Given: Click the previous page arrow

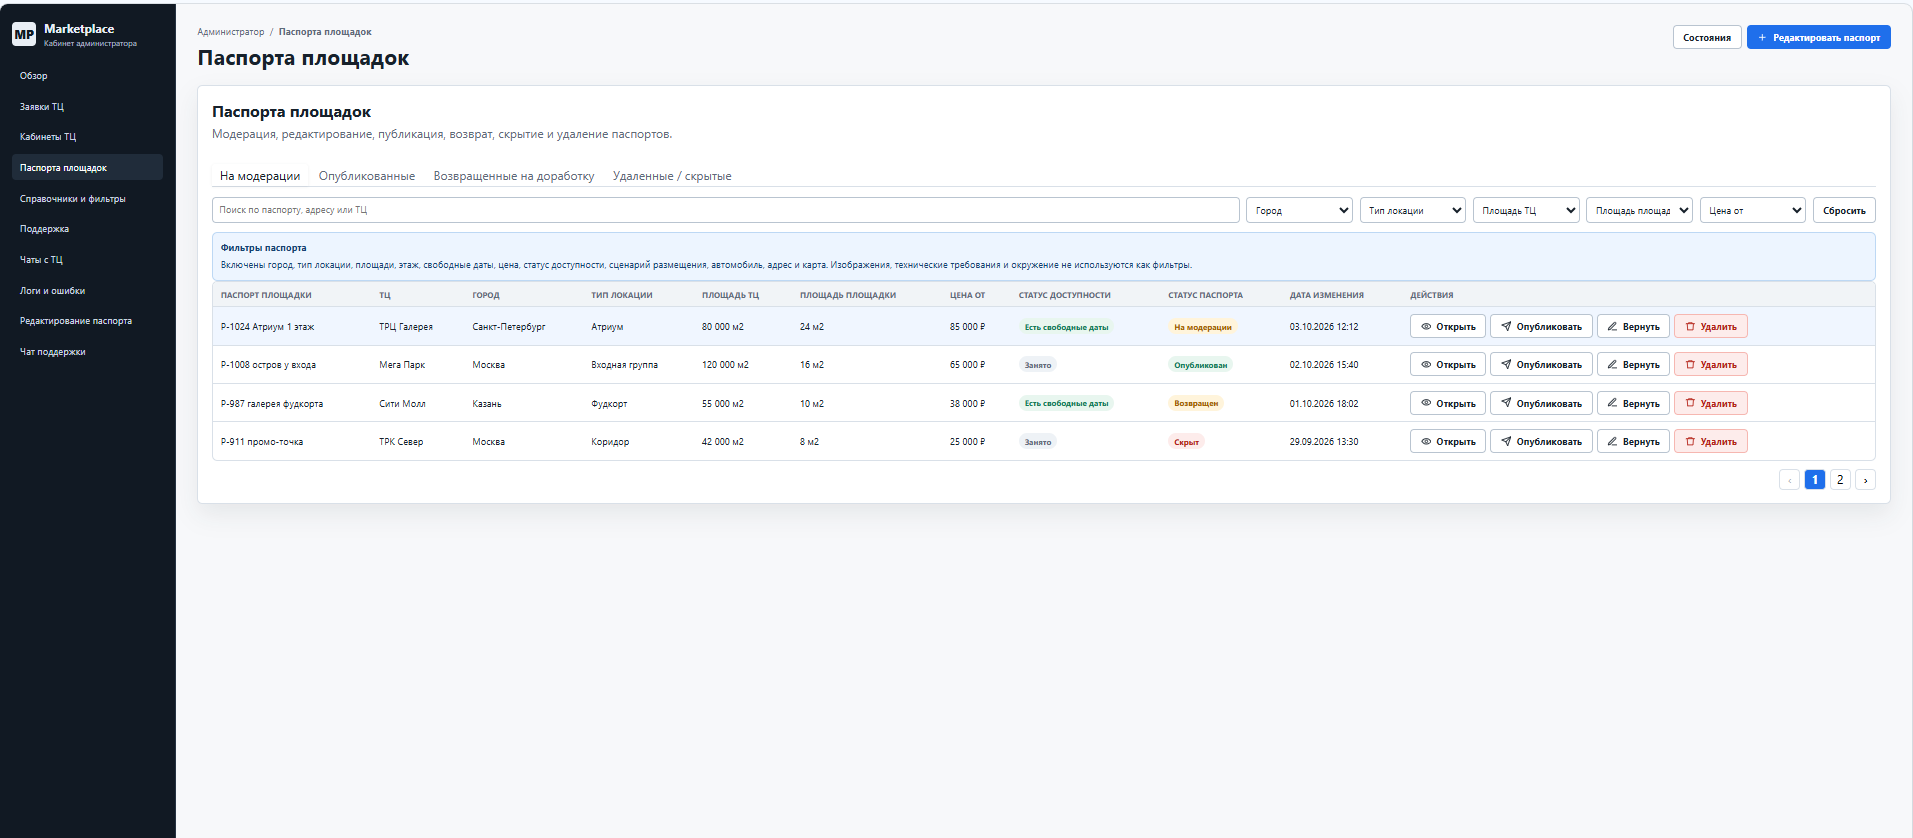Looking at the screenshot, I should pyautogui.click(x=1789, y=480).
